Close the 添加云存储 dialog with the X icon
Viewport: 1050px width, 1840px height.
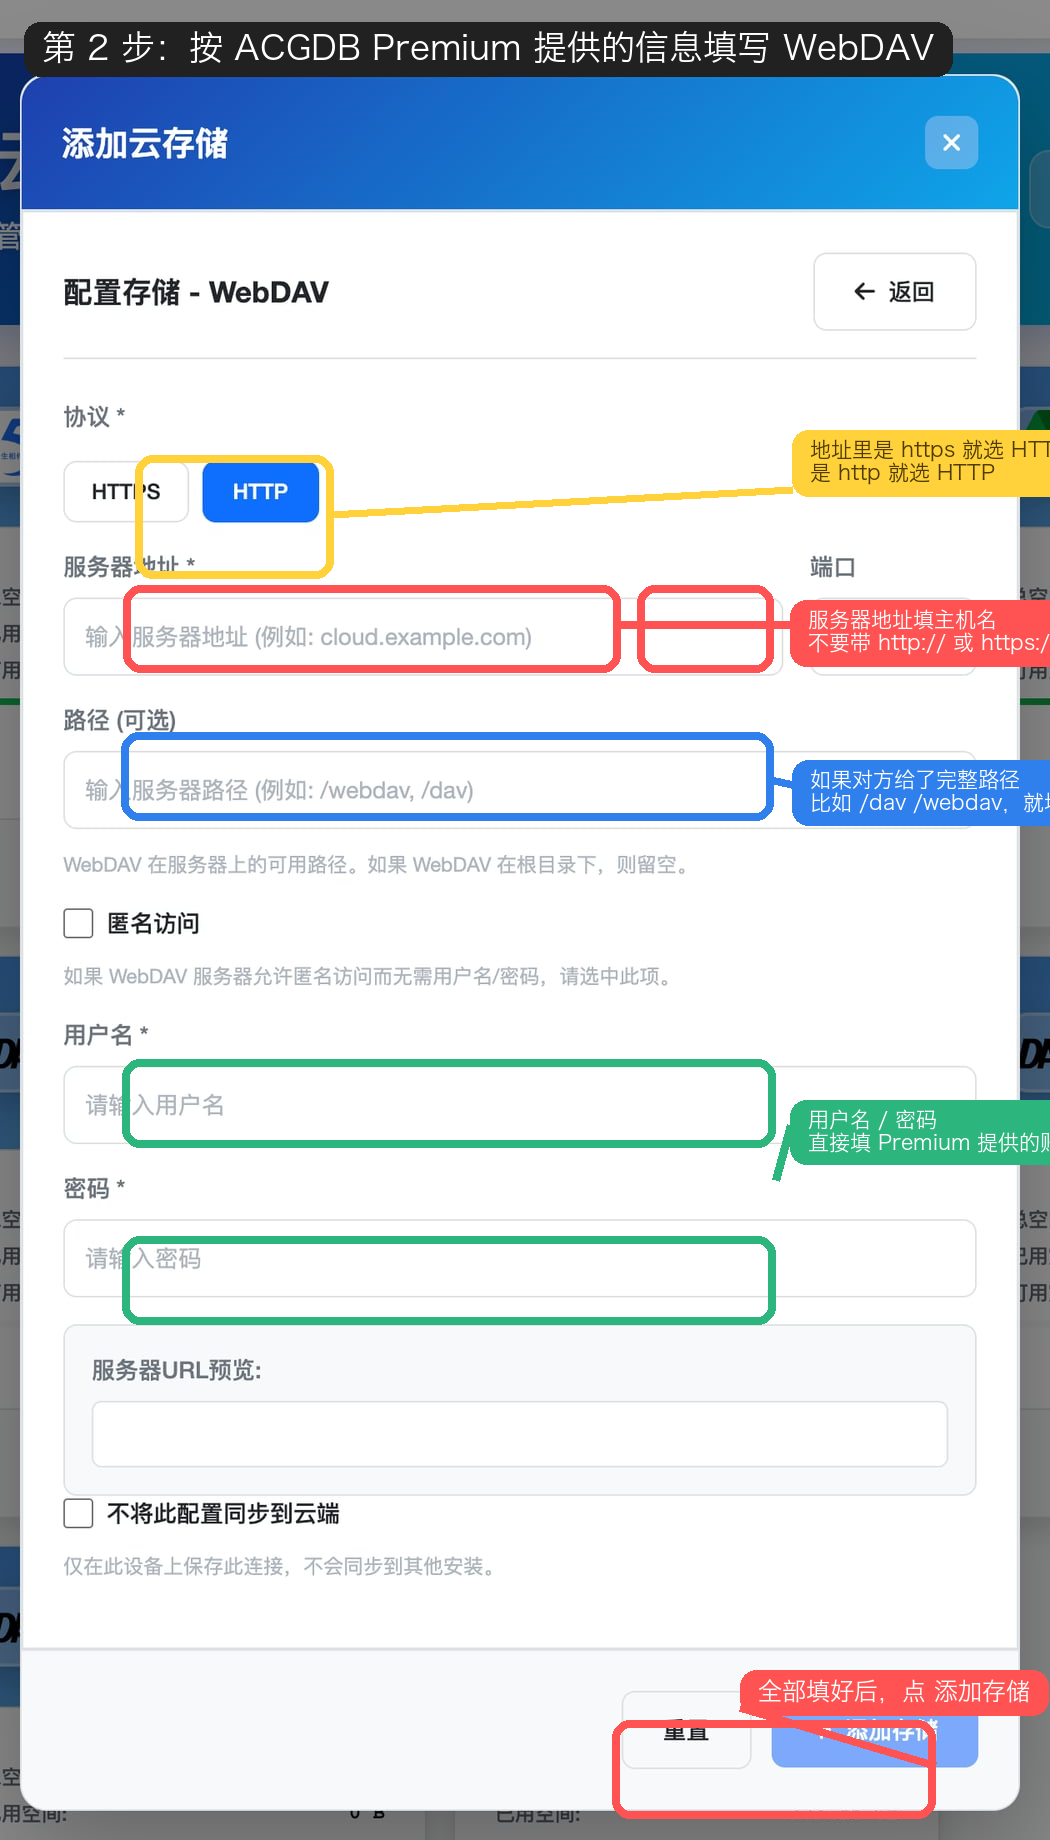tap(951, 143)
